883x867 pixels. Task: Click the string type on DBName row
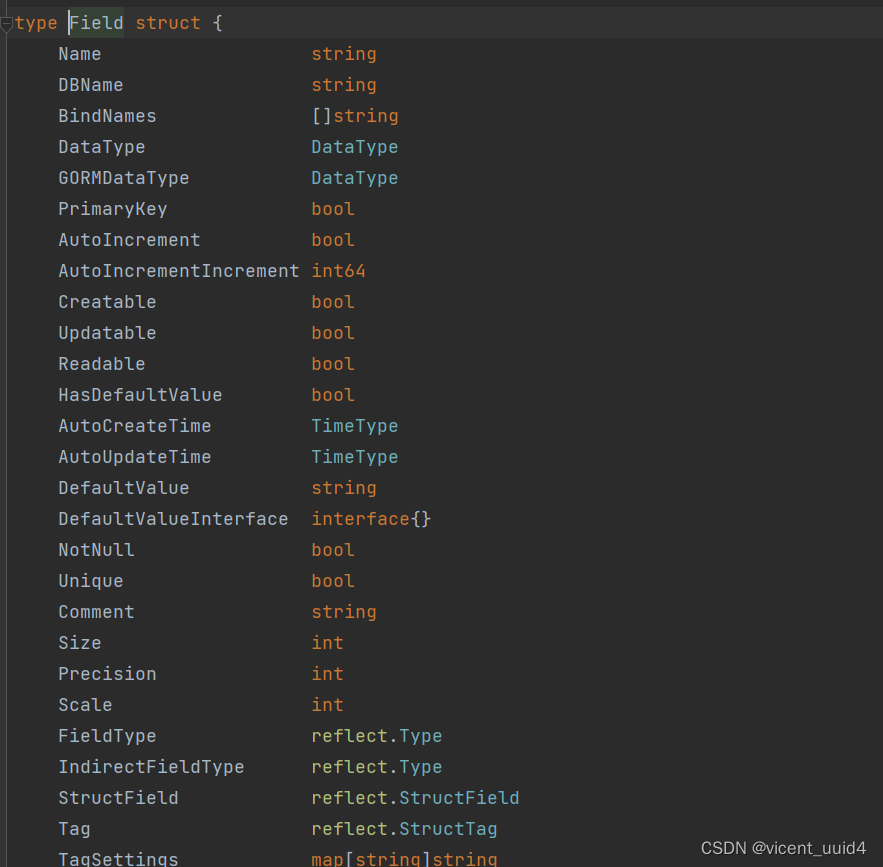click(x=344, y=85)
